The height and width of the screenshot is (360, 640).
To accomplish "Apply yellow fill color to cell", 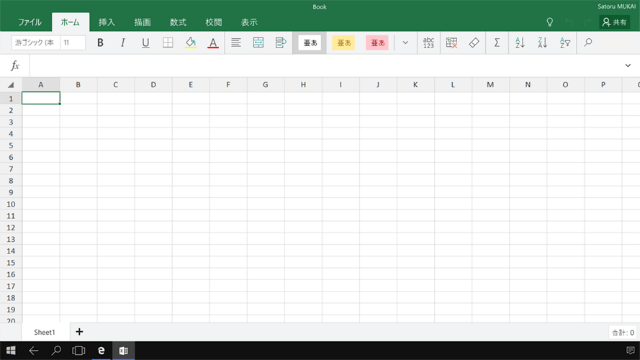I will click(x=190, y=42).
